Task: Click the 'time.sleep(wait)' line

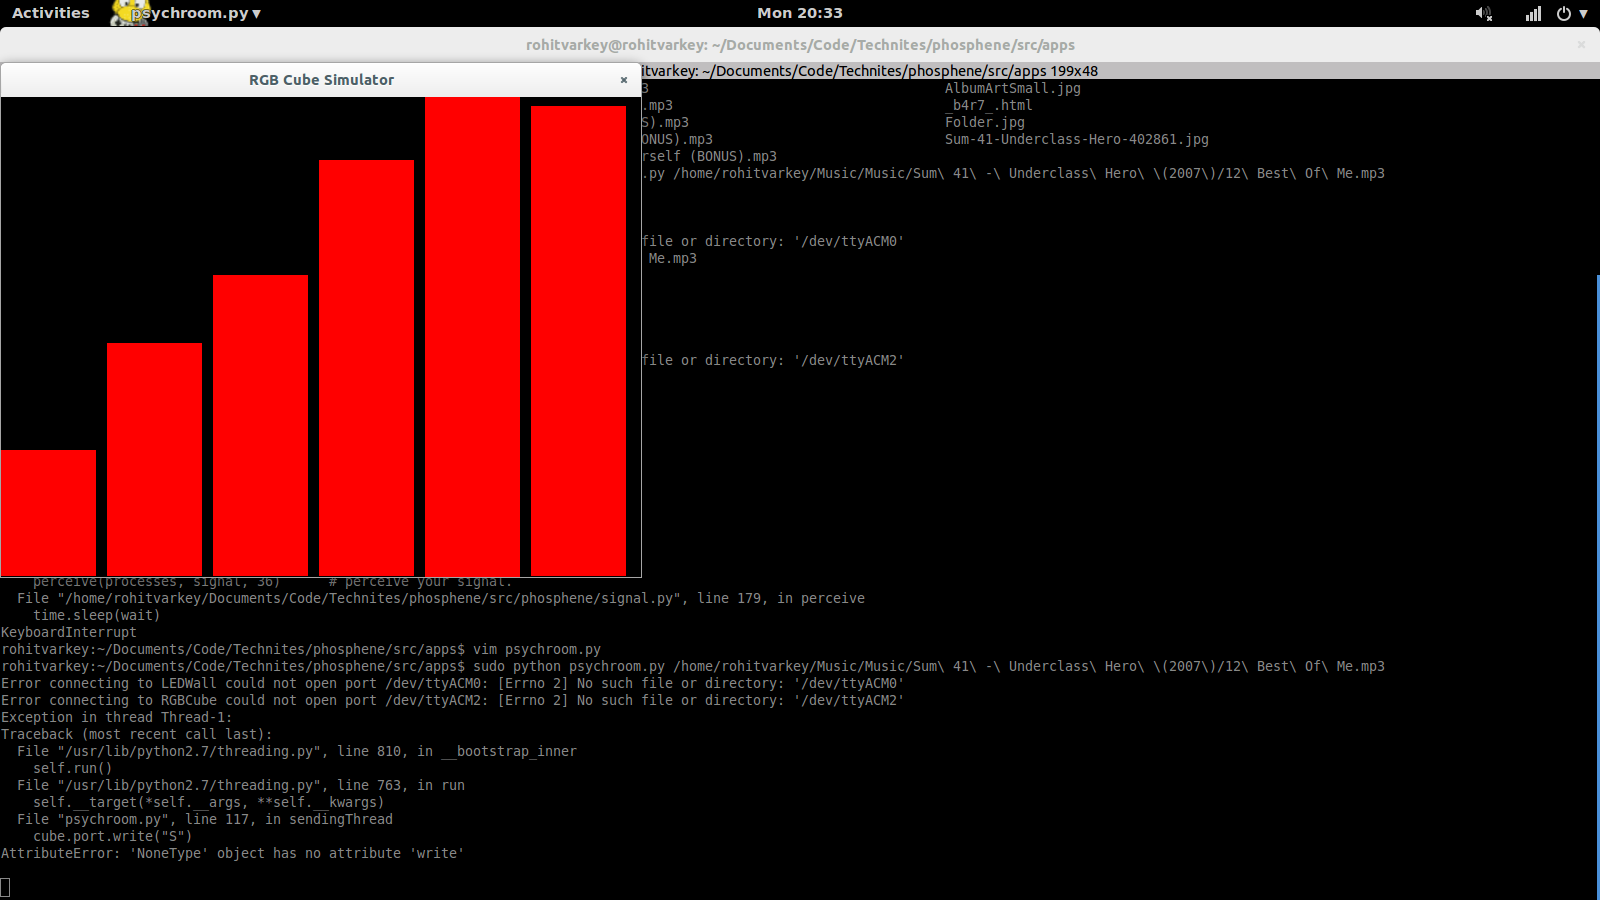Action: 97,615
